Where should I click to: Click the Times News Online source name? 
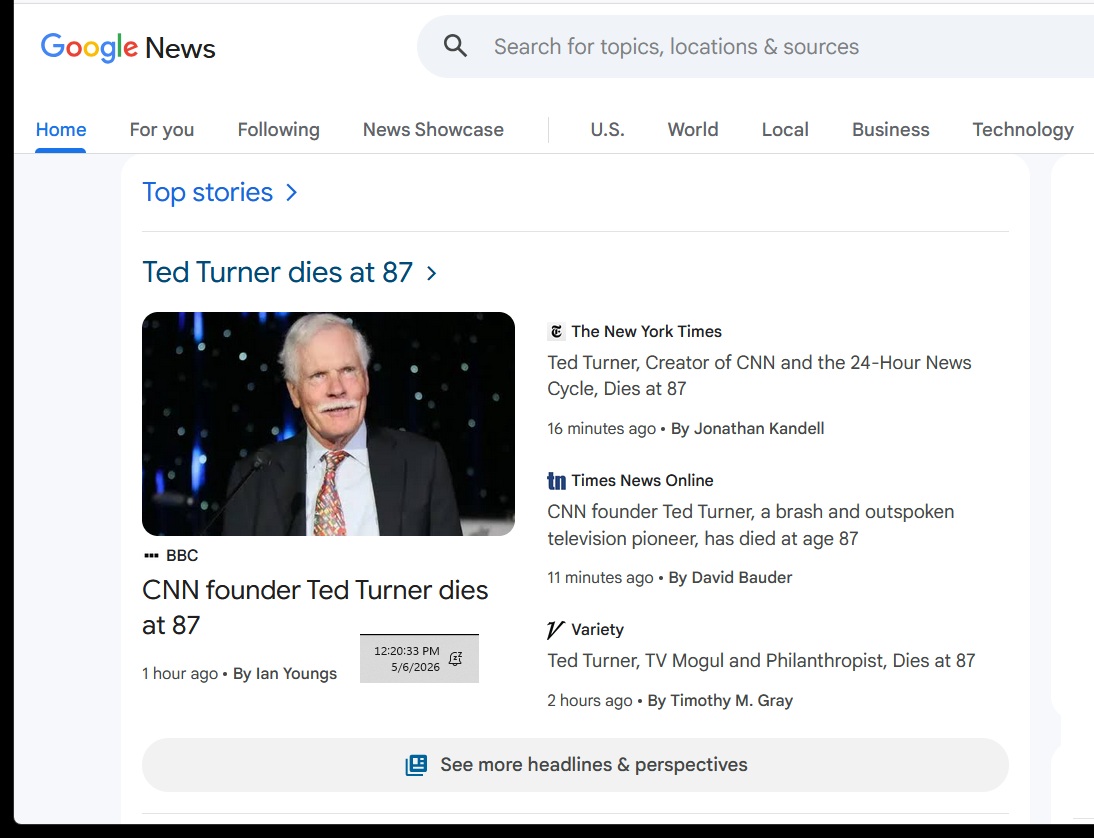coord(642,481)
